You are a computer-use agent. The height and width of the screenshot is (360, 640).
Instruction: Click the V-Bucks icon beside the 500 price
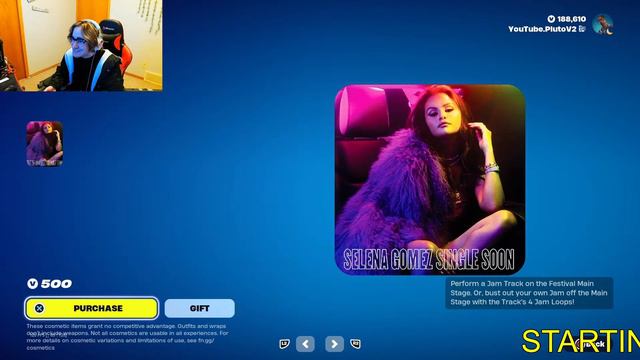[x=33, y=284]
